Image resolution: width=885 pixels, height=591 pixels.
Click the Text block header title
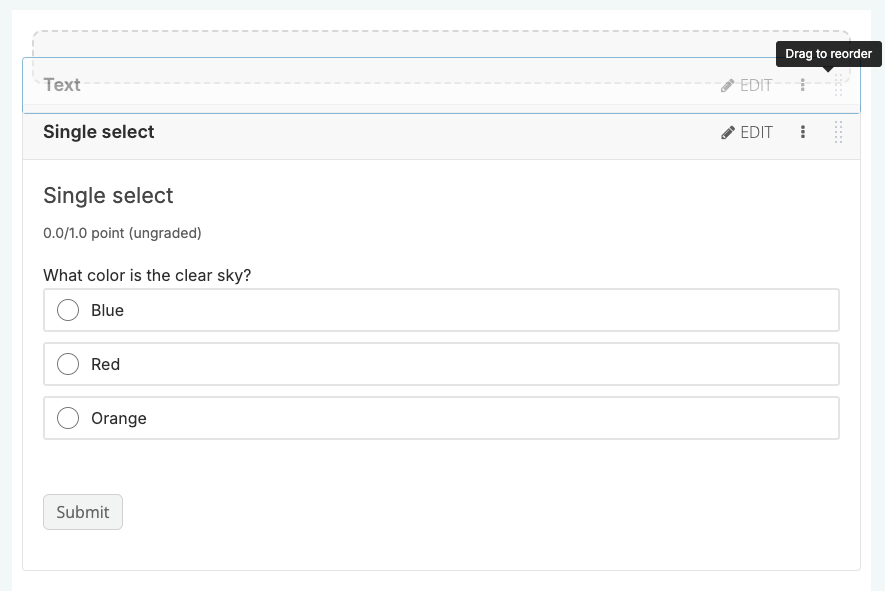pos(62,85)
